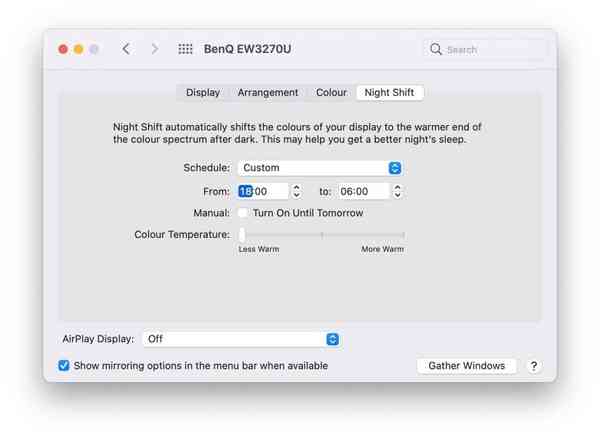
Task: Close the window with red button
Action: 63,49
